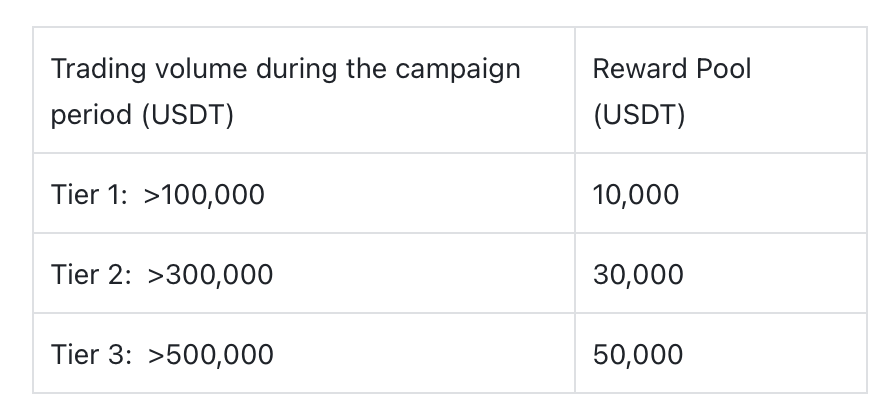This screenshot has height=416, width=896.
Task: Click the word 'campaign' in the header
Action: (x=458, y=71)
